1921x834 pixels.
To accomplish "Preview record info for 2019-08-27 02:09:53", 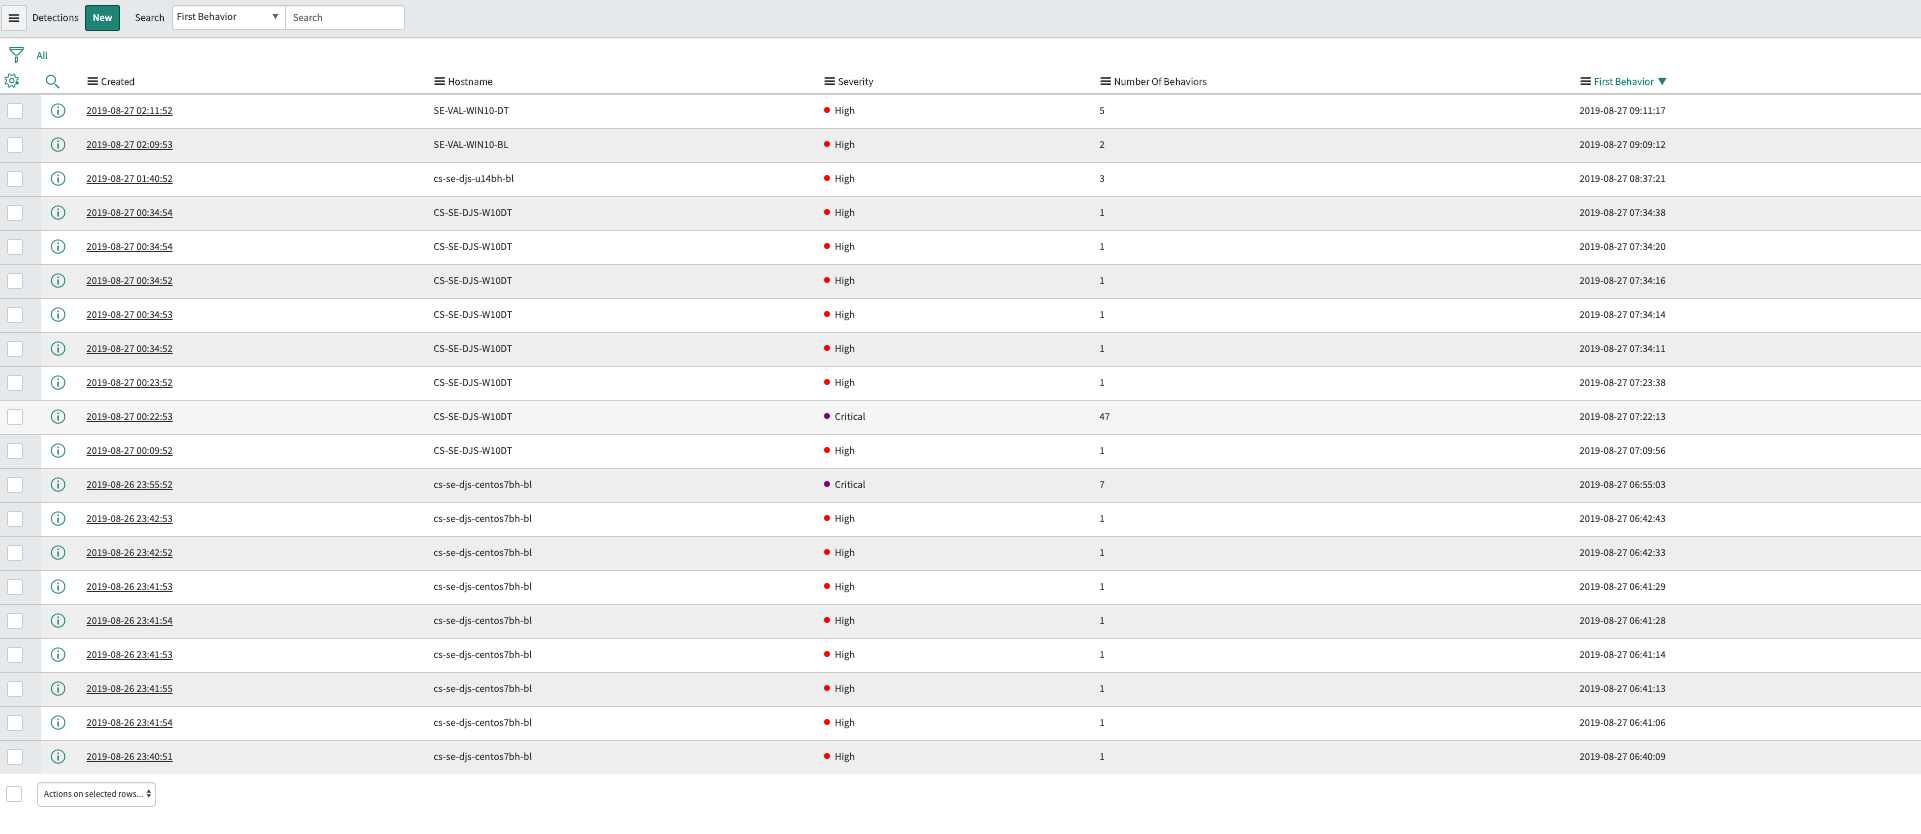I will tap(58, 145).
